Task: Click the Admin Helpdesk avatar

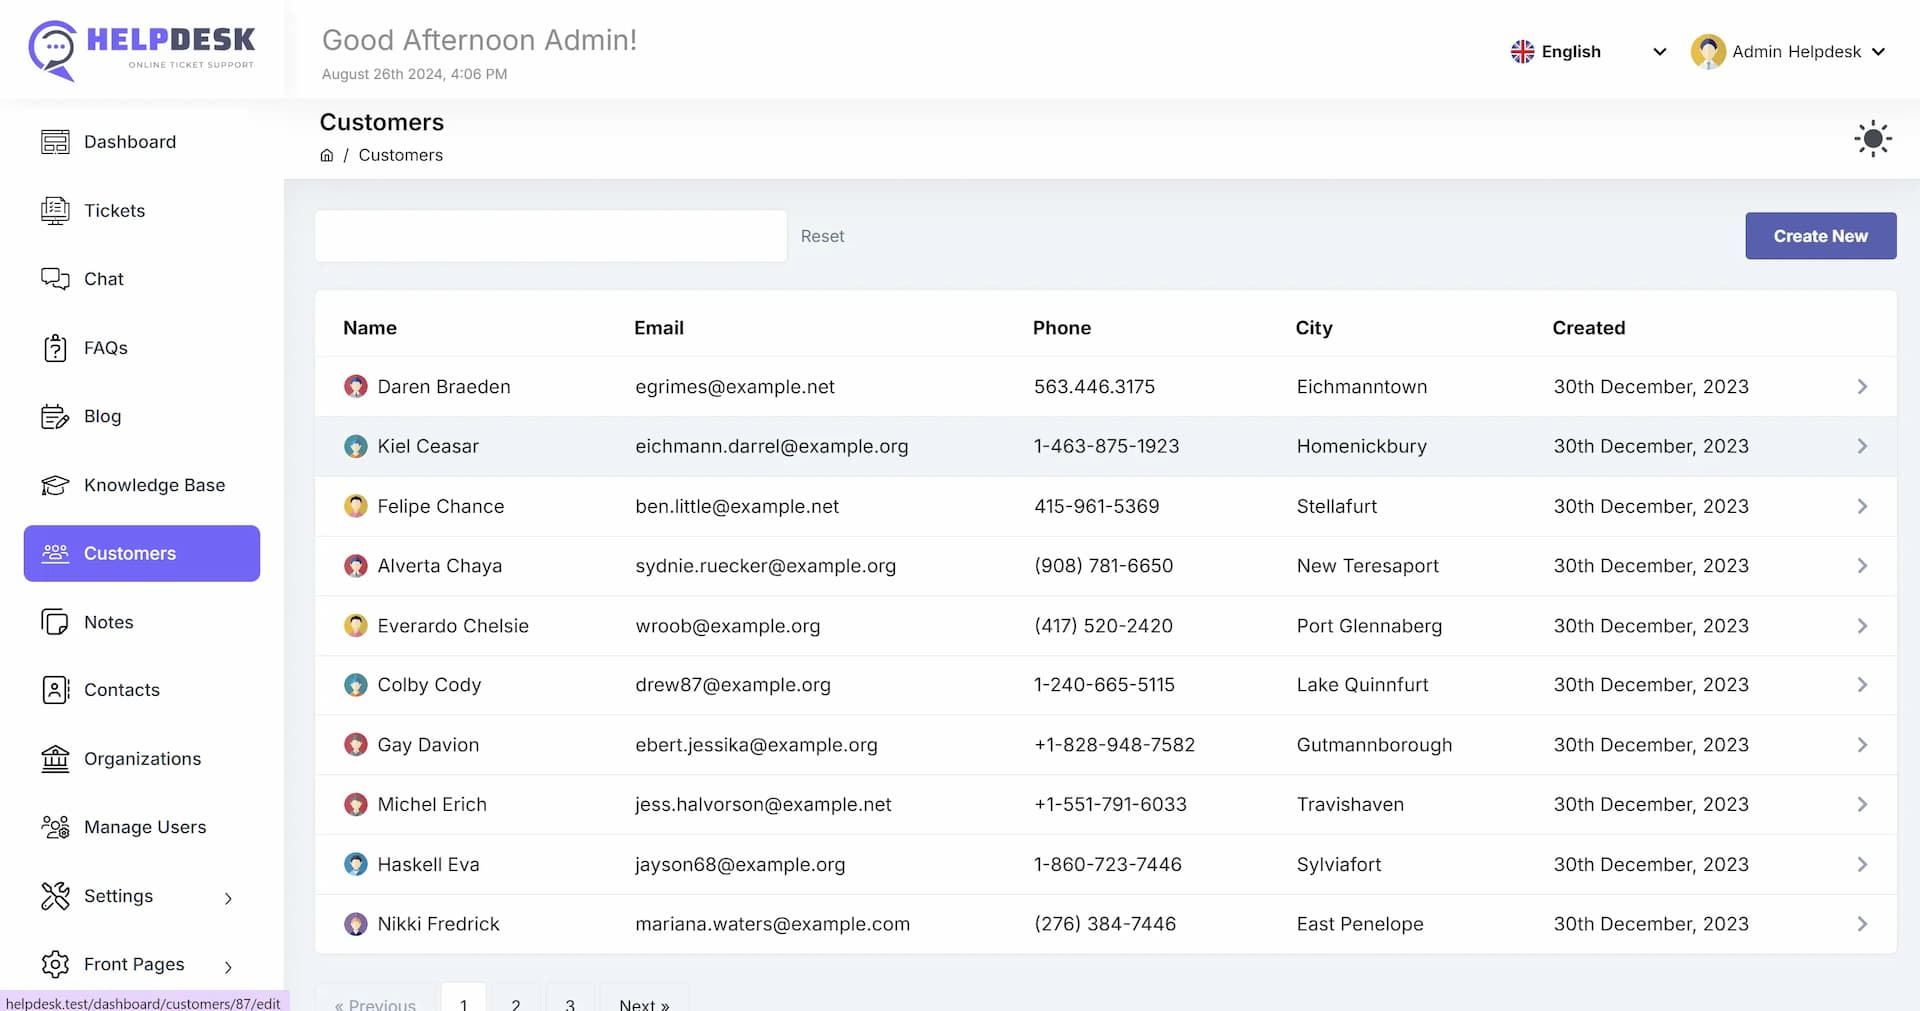Action: click(x=1708, y=51)
